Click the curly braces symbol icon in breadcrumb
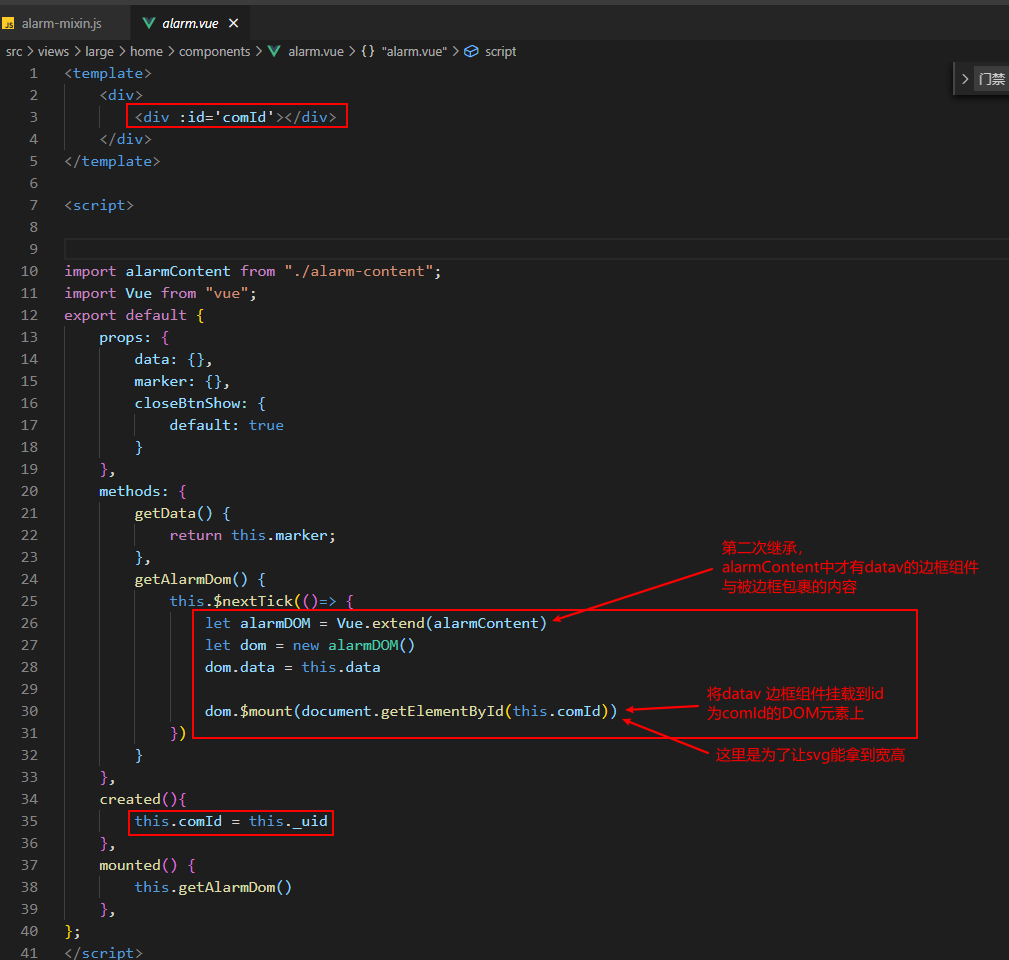 click(367, 51)
